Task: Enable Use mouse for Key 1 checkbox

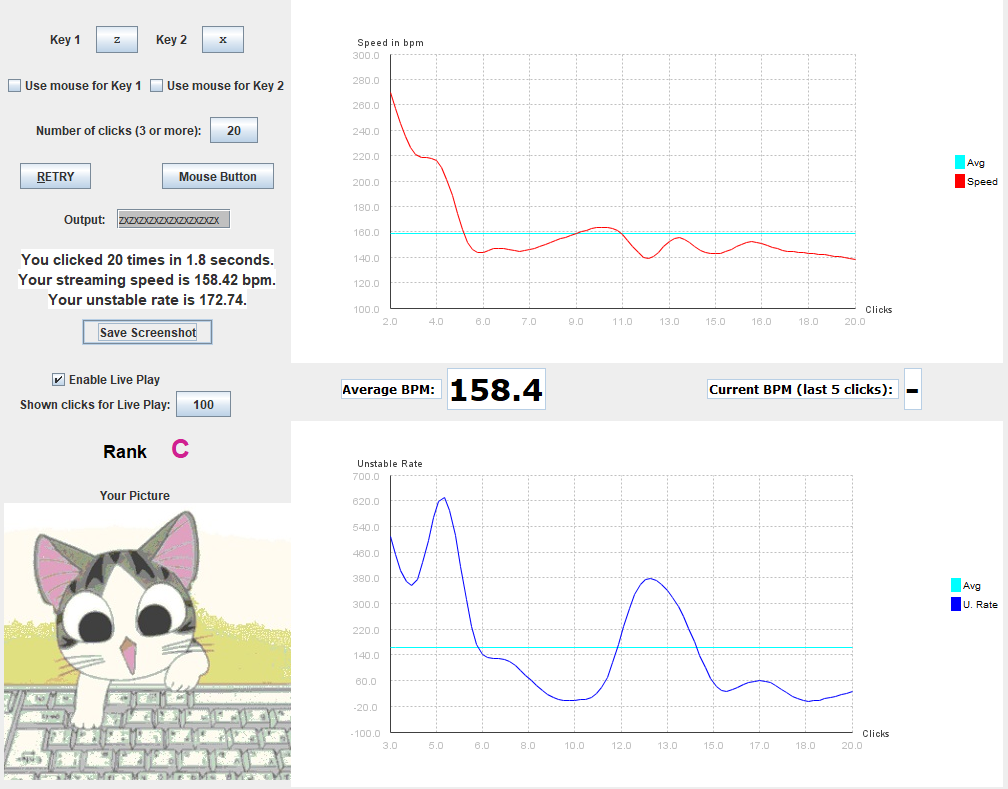Action: pos(14,86)
